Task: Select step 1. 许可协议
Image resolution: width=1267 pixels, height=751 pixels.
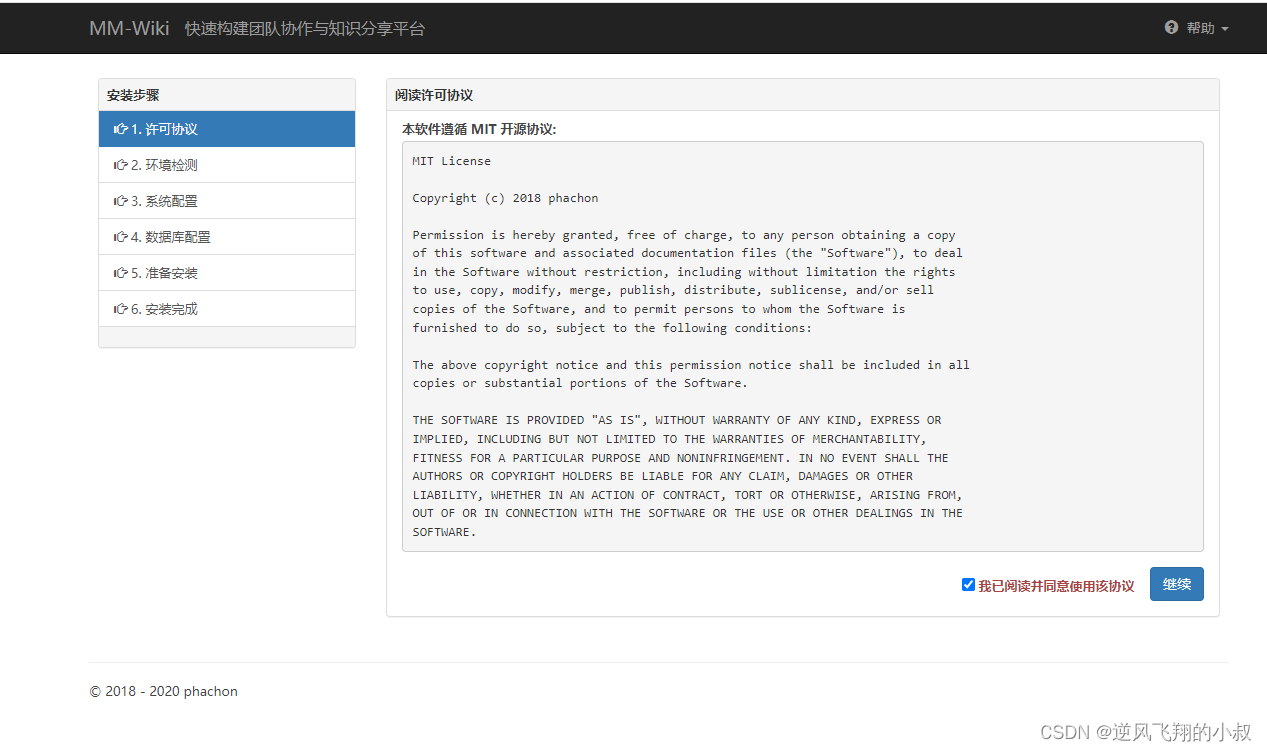Action: pyautogui.click(x=227, y=129)
